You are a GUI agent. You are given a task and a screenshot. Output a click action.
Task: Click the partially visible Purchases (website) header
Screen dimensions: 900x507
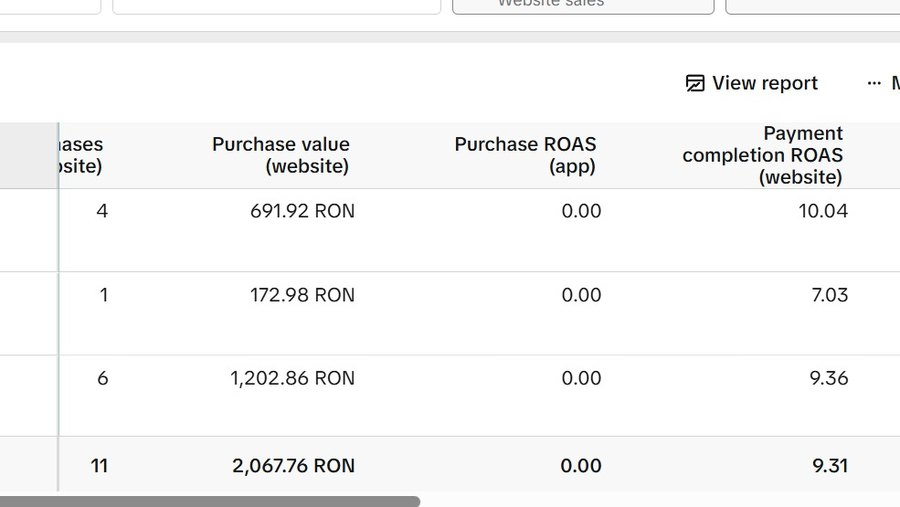pyautogui.click(x=81, y=155)
